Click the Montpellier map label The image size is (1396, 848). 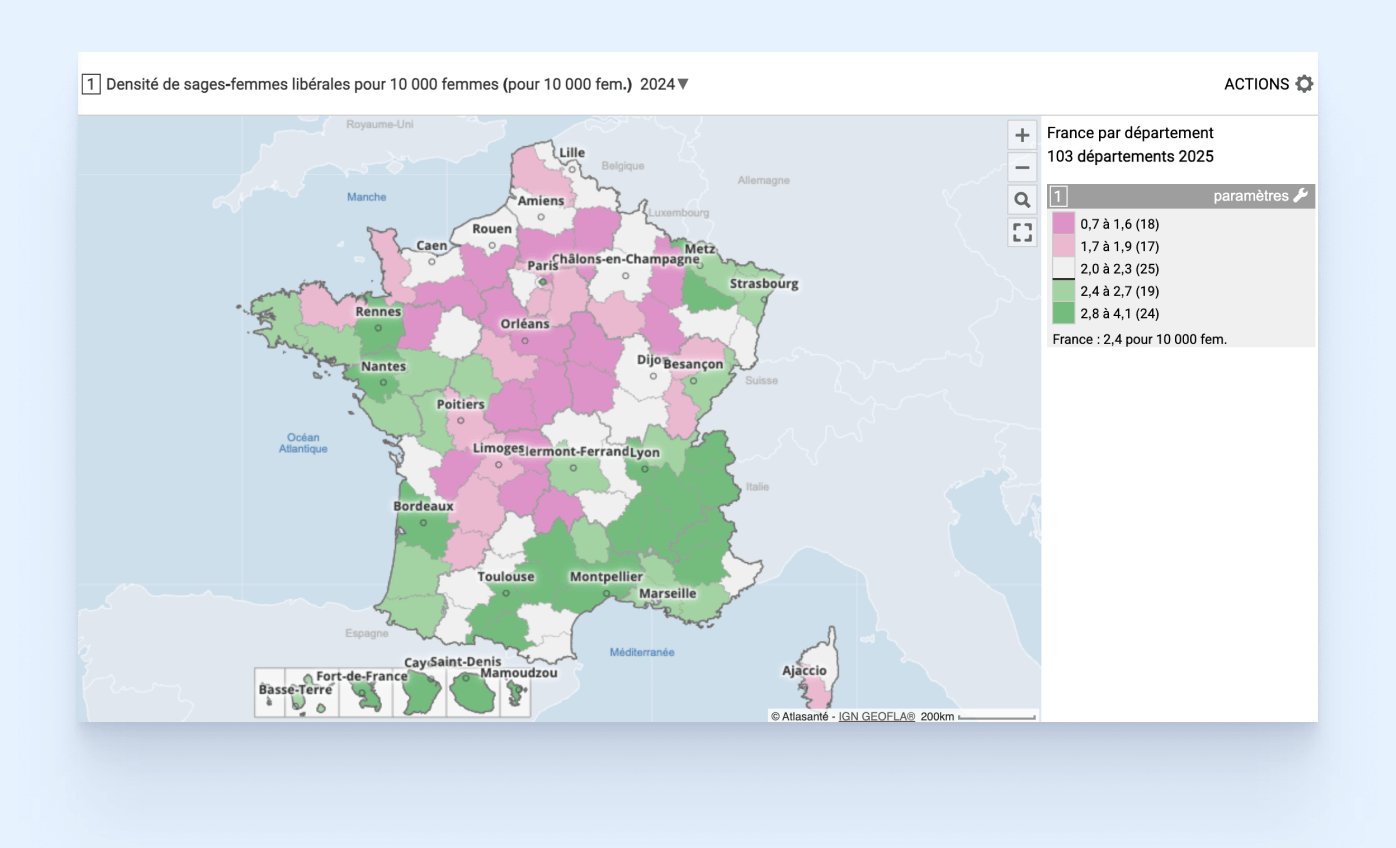pos(606,577)
